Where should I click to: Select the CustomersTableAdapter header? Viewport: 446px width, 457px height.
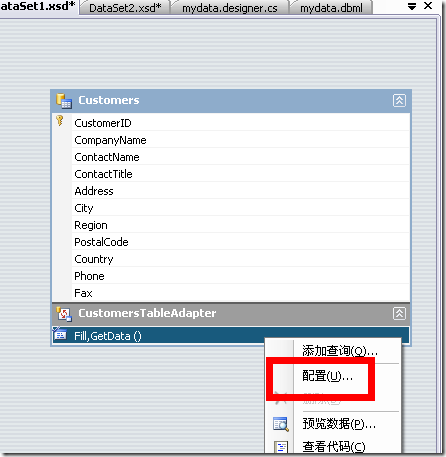point(231,313)
